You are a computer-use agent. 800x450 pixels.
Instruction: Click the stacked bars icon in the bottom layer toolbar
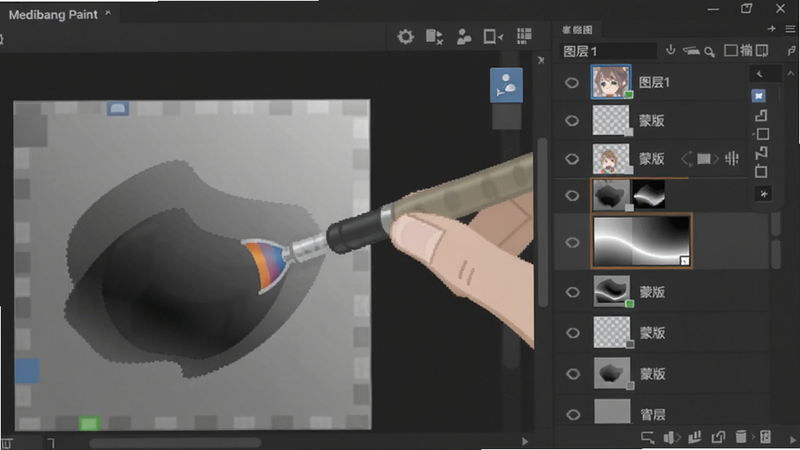694,437
